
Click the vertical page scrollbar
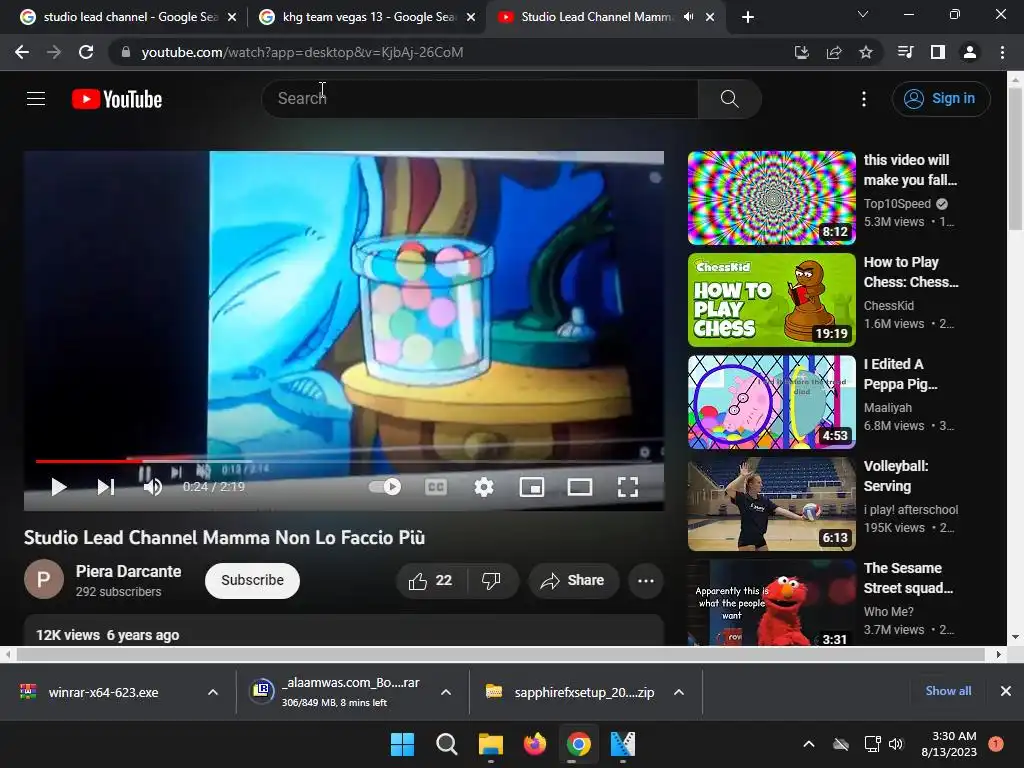coord(1015,160)
